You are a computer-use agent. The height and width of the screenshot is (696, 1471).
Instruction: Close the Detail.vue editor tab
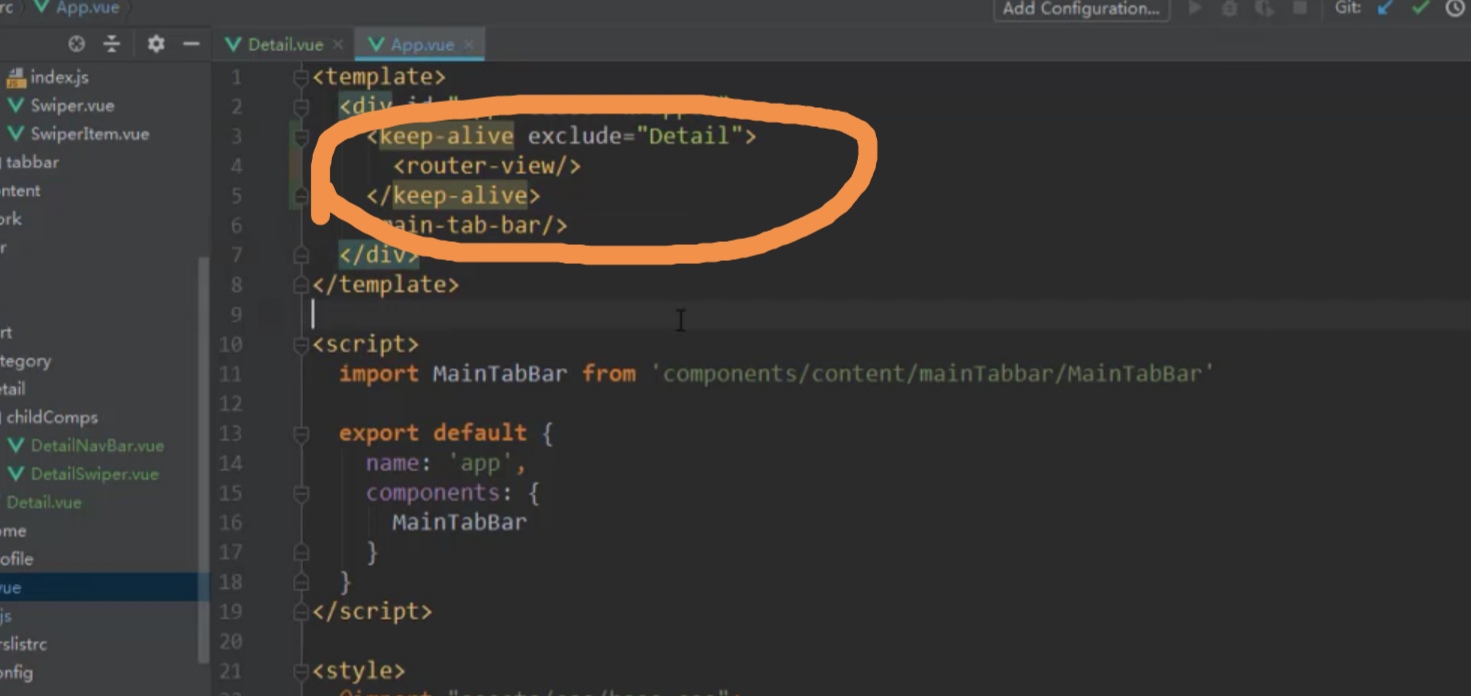pos(338,45)
